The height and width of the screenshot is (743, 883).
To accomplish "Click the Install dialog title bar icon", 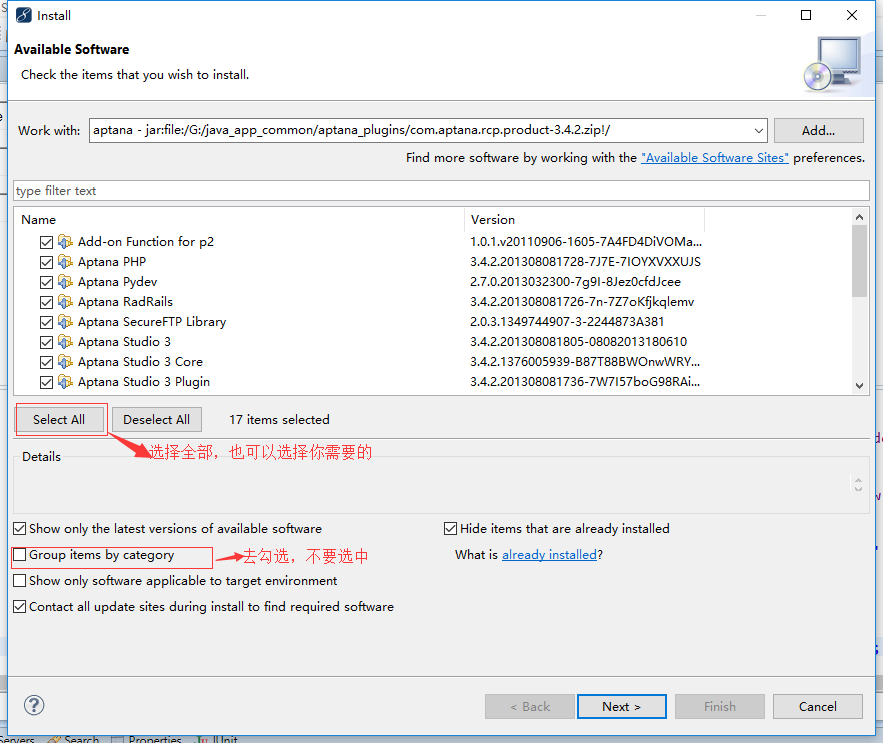I will pyautogui.click(x=24, y=15).
